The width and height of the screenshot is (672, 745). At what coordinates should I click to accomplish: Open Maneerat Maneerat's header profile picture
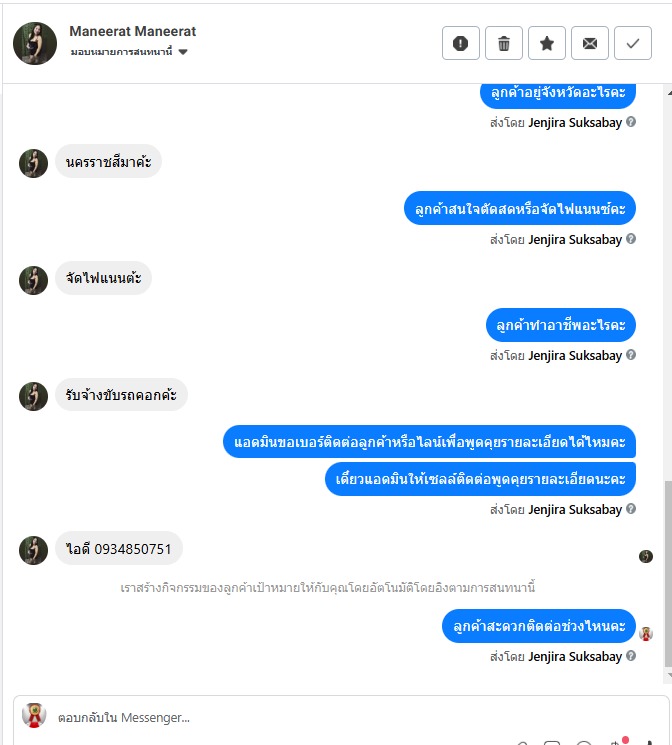click(x=35, y=43)
